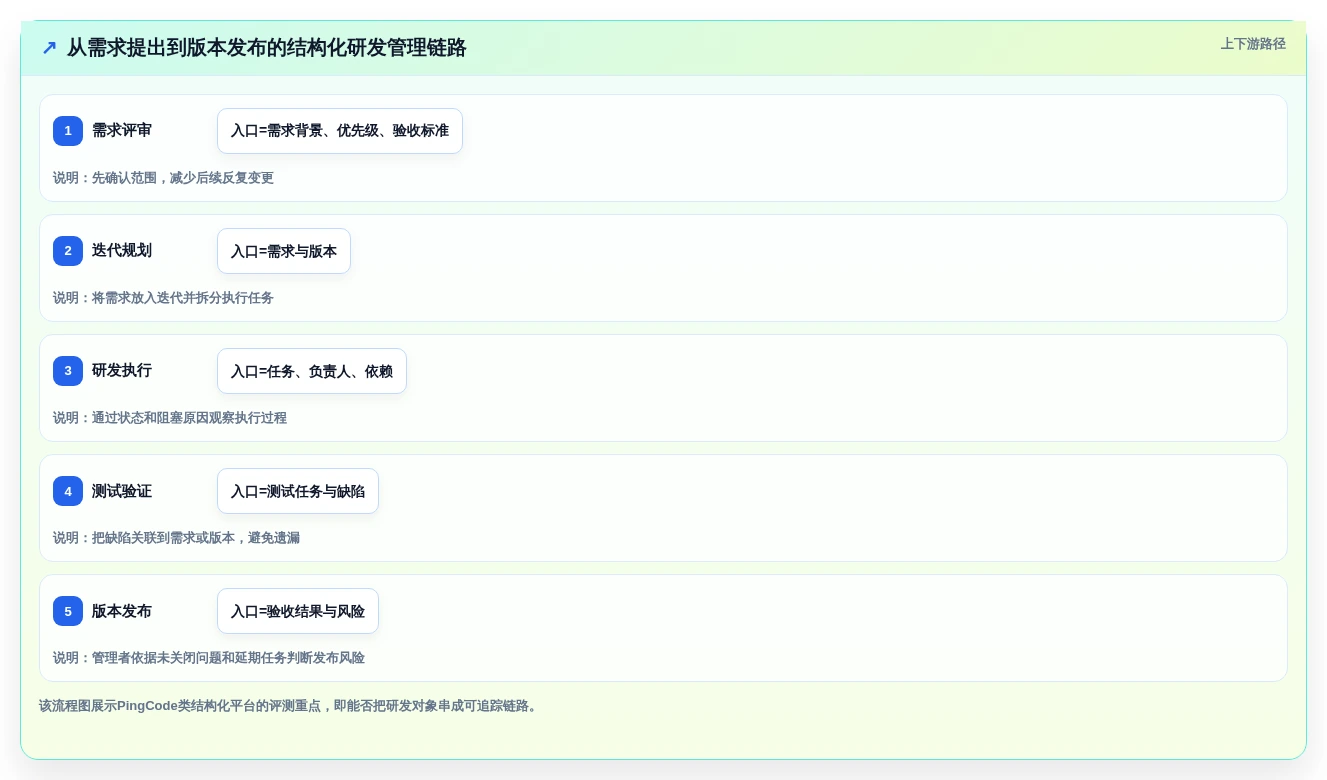The image size is (1327, 780).
Task: Select step number 3 badge
Action: (x=68, y=371)
